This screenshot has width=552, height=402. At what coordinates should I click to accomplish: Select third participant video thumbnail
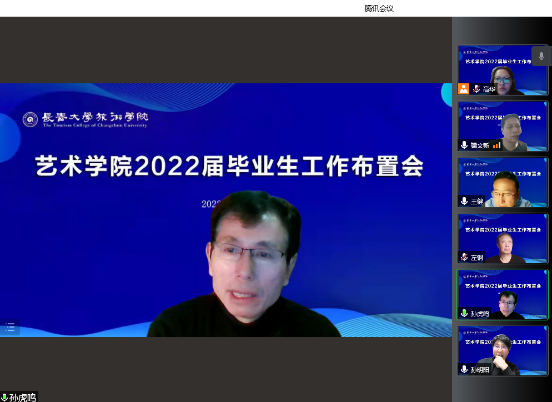point(502,182)
